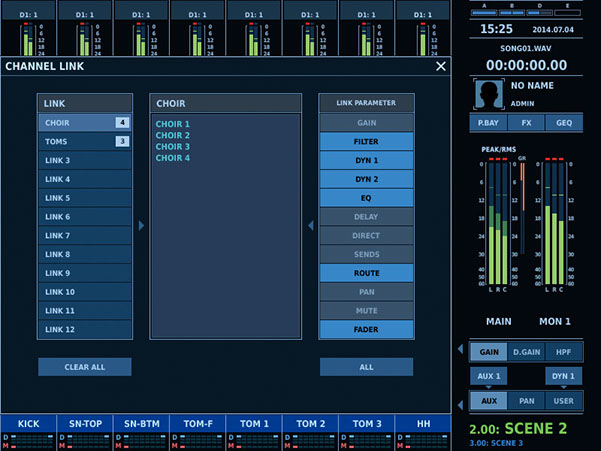Viewport: 601px width, 451px height.
Task: Select the CHOIR link group
Action: pyautogui.click(x=85, y=123)
